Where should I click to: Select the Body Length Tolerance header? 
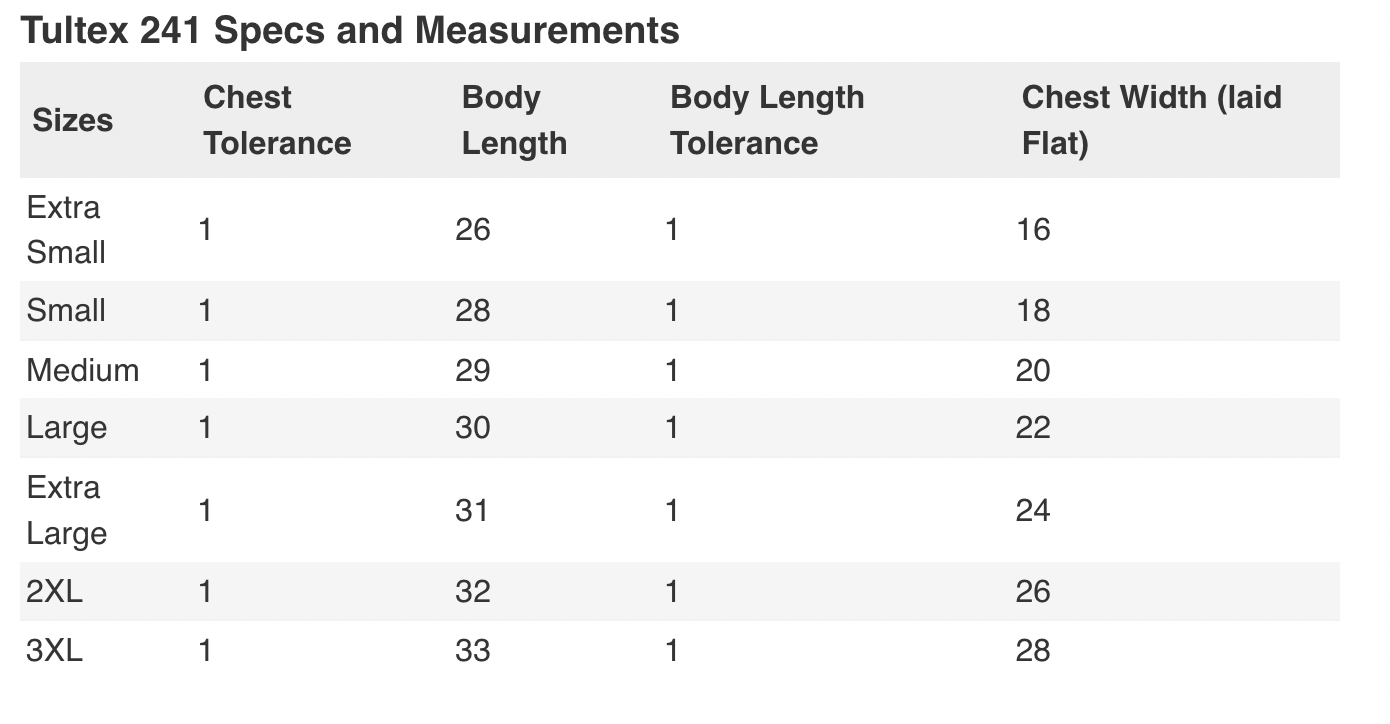coord(767,120)
